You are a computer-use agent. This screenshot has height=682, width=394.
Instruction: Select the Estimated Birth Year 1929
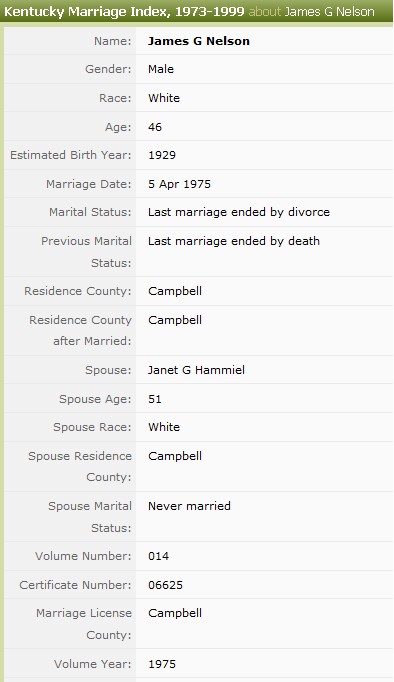(162, 155)
